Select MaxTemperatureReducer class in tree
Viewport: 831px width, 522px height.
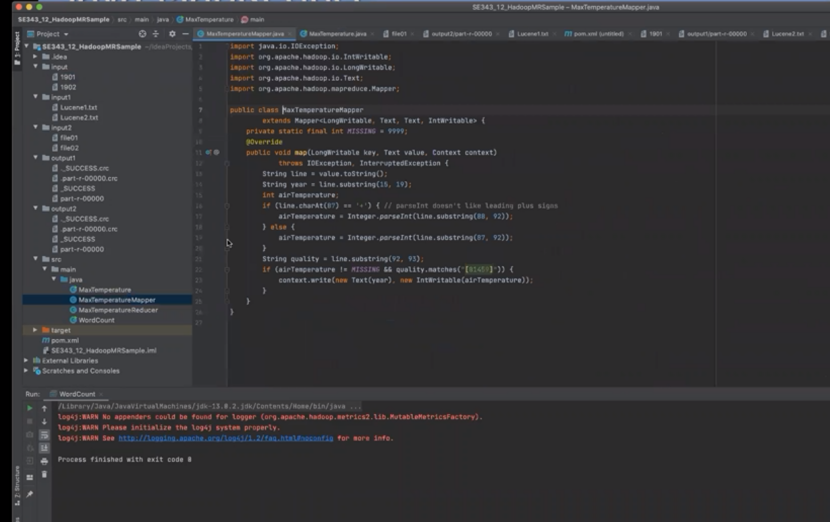click(x=118, y=310)
